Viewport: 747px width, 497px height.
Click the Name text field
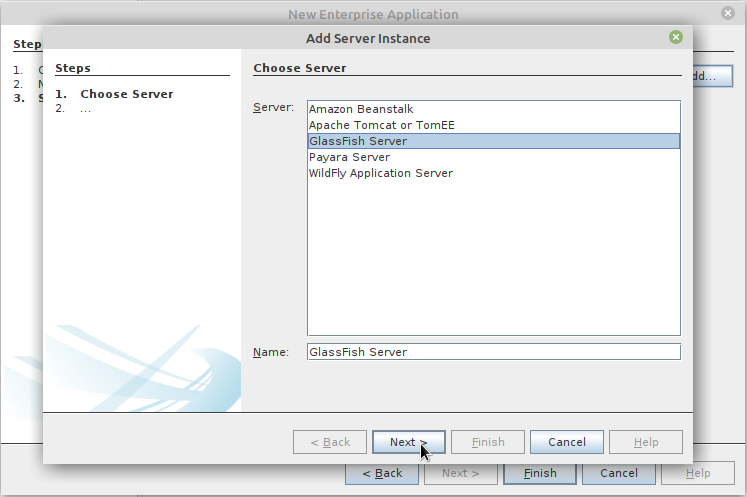[x=493, y=352]
